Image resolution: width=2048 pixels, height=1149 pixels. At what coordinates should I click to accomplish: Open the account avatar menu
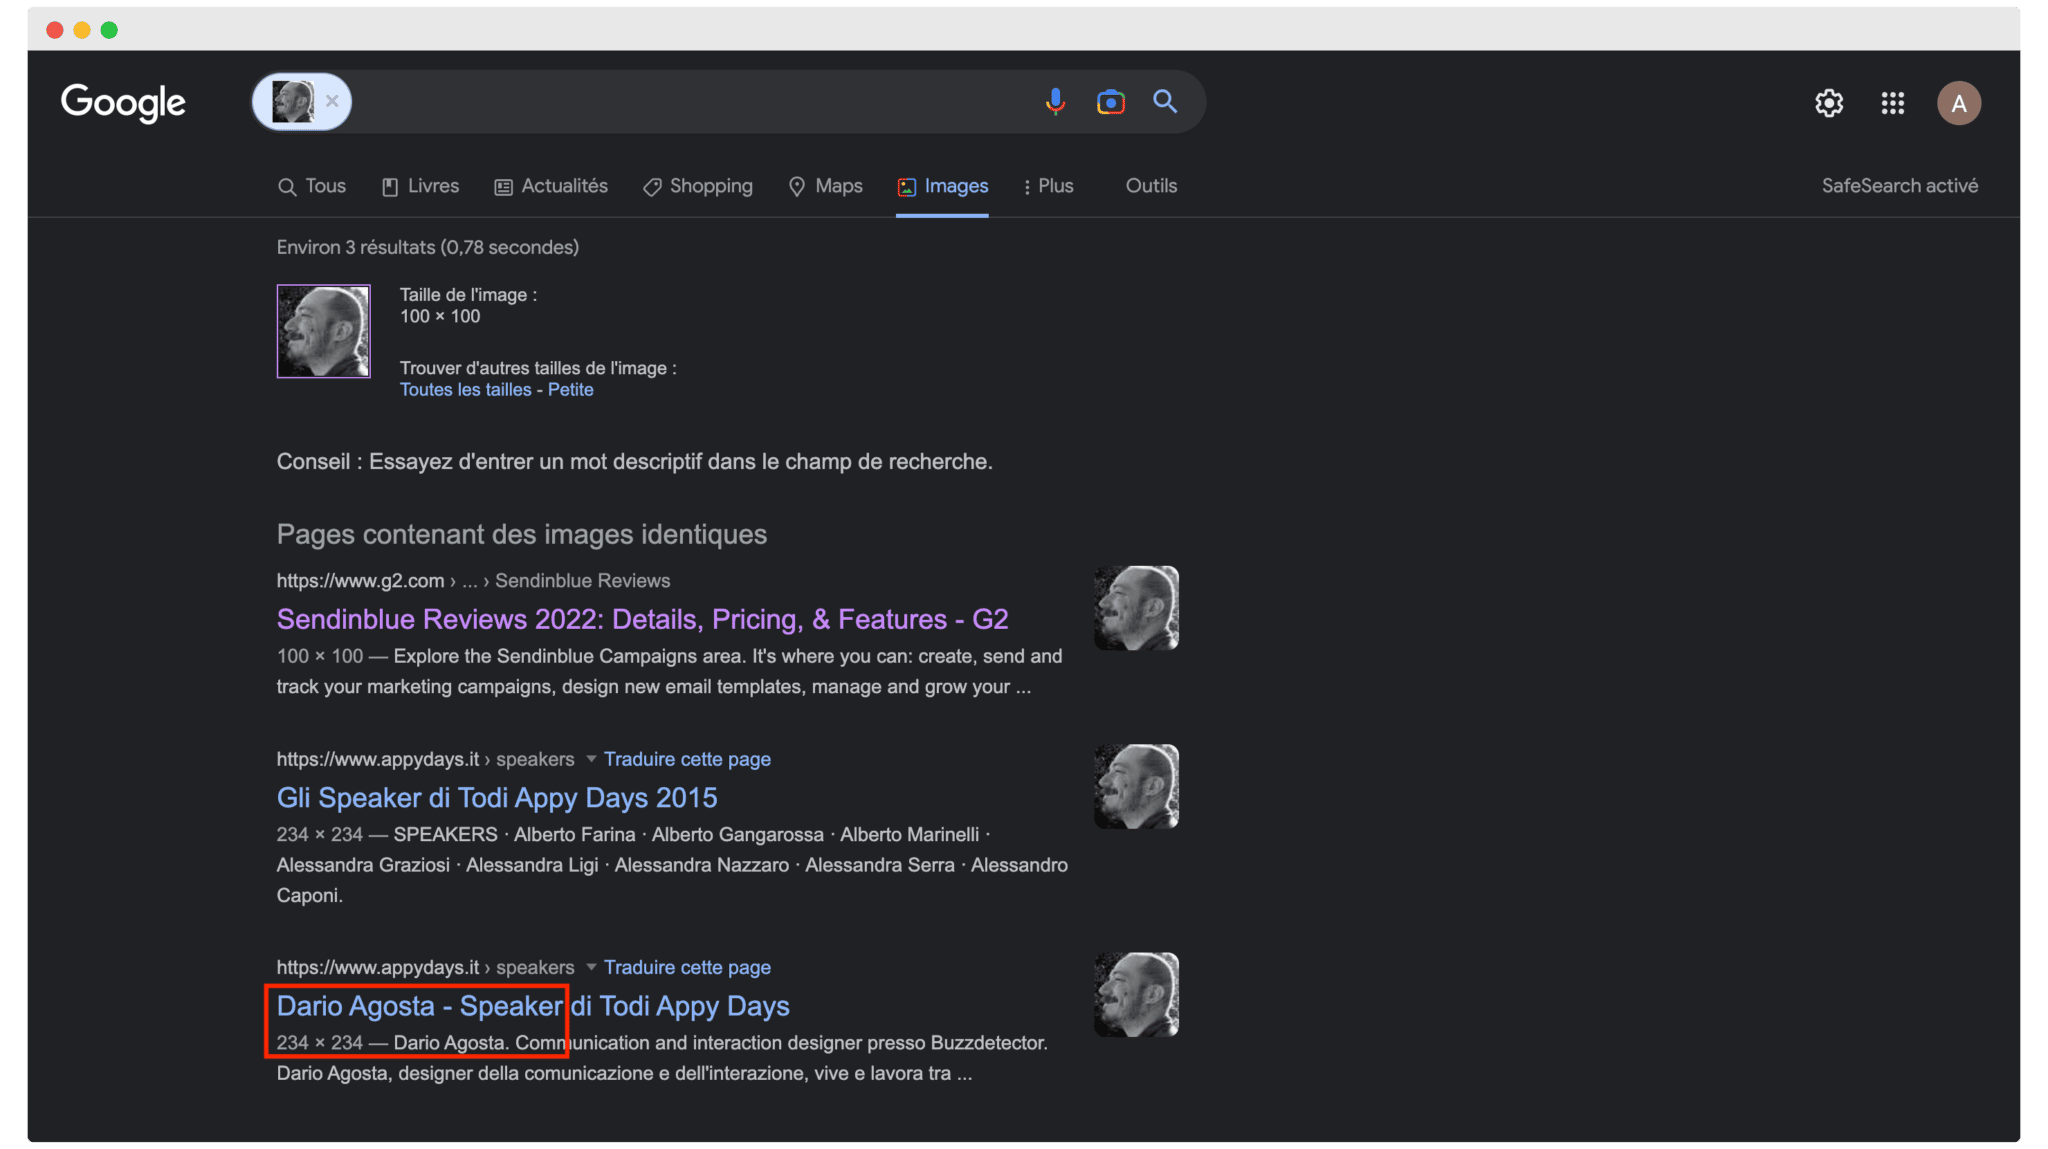[x=1959, y=103]
